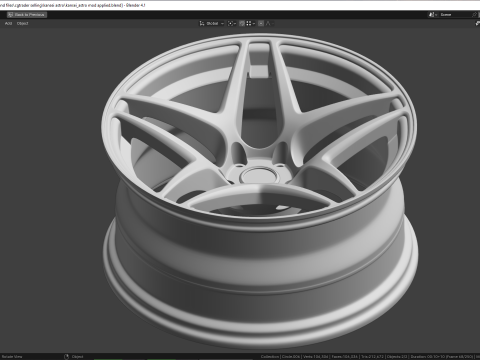Screen dimensions: 480x360
Task: Click the Rotate View status bar text
Action: (12, 357)
